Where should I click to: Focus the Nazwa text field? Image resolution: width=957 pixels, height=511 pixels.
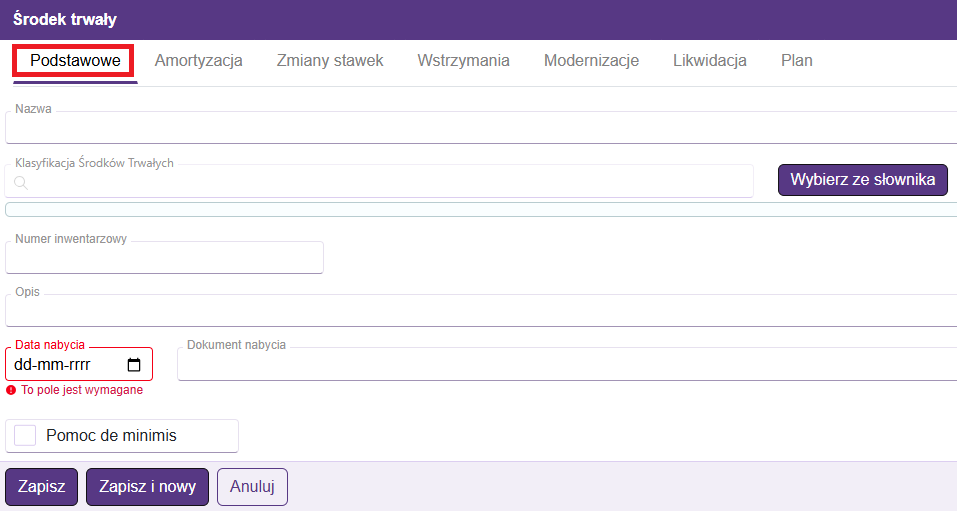click(x=480, y=129)
